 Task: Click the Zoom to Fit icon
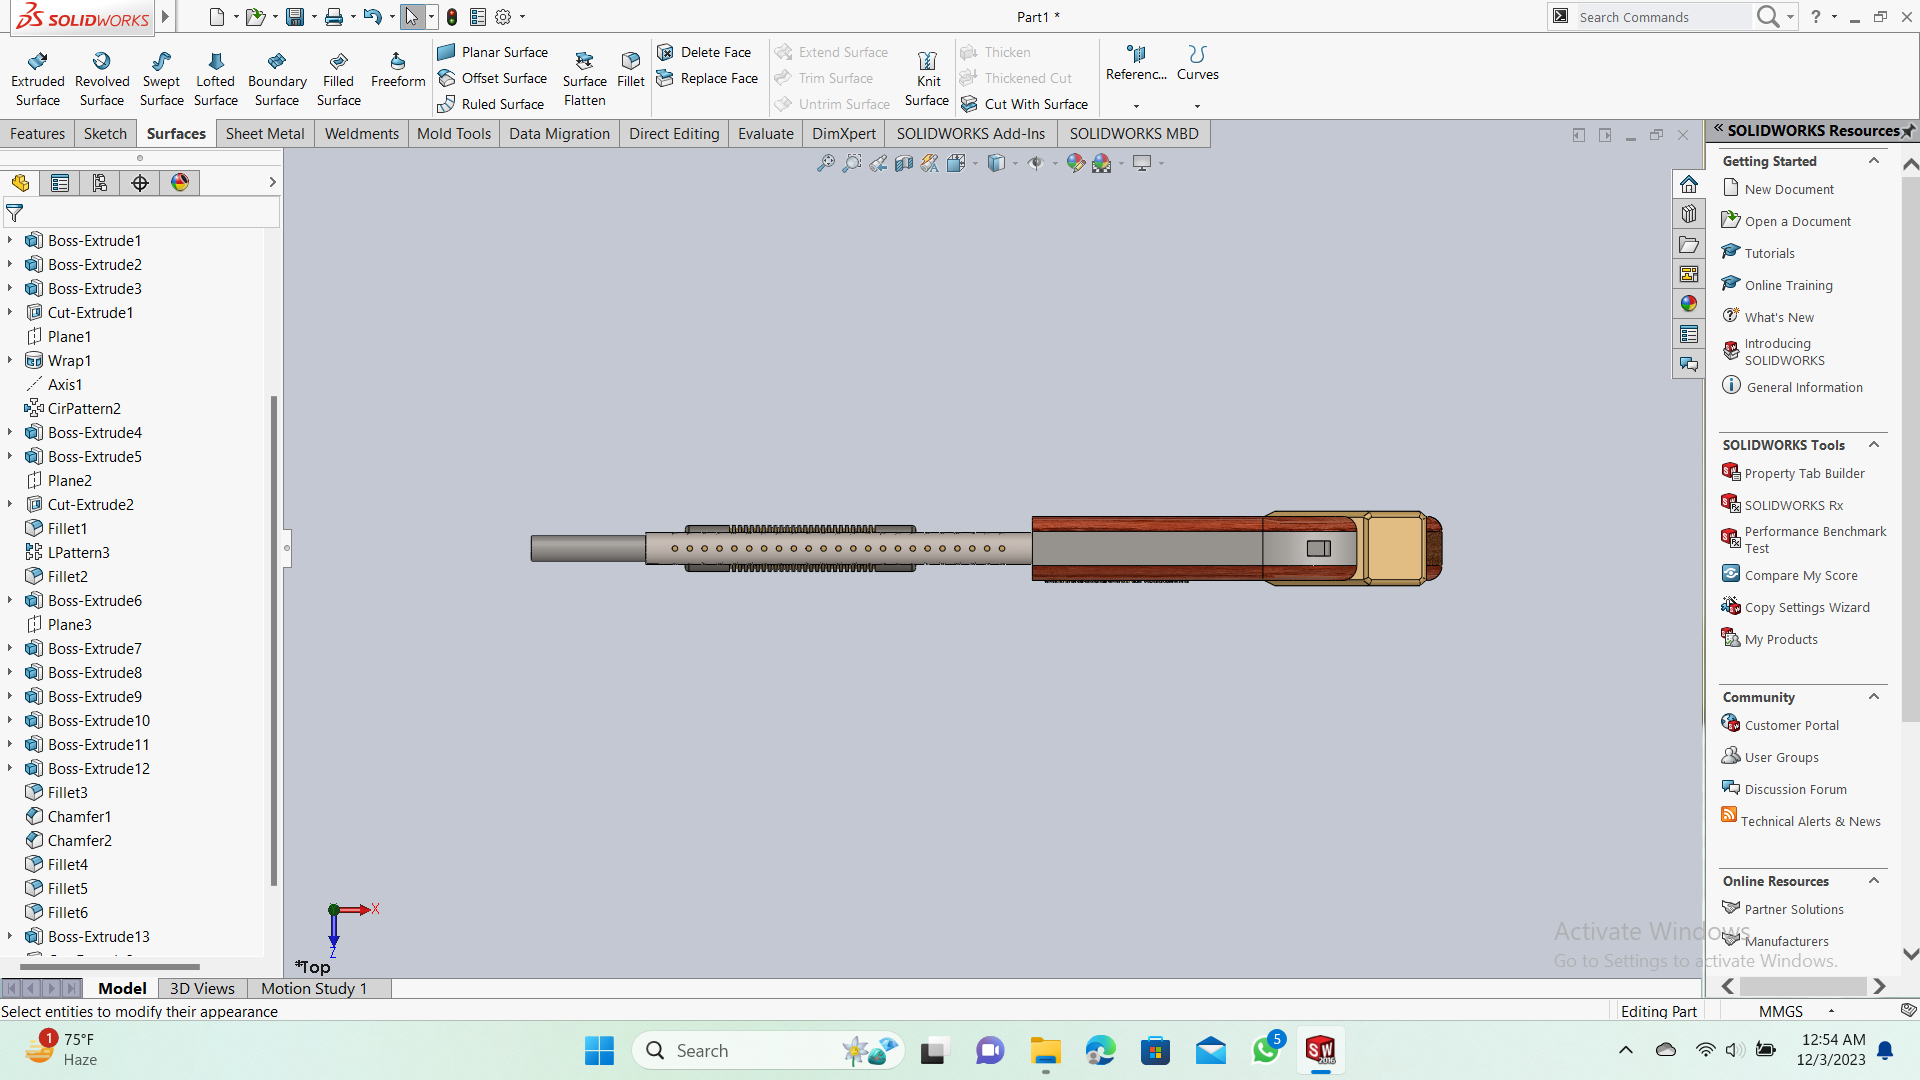(825, 163)
